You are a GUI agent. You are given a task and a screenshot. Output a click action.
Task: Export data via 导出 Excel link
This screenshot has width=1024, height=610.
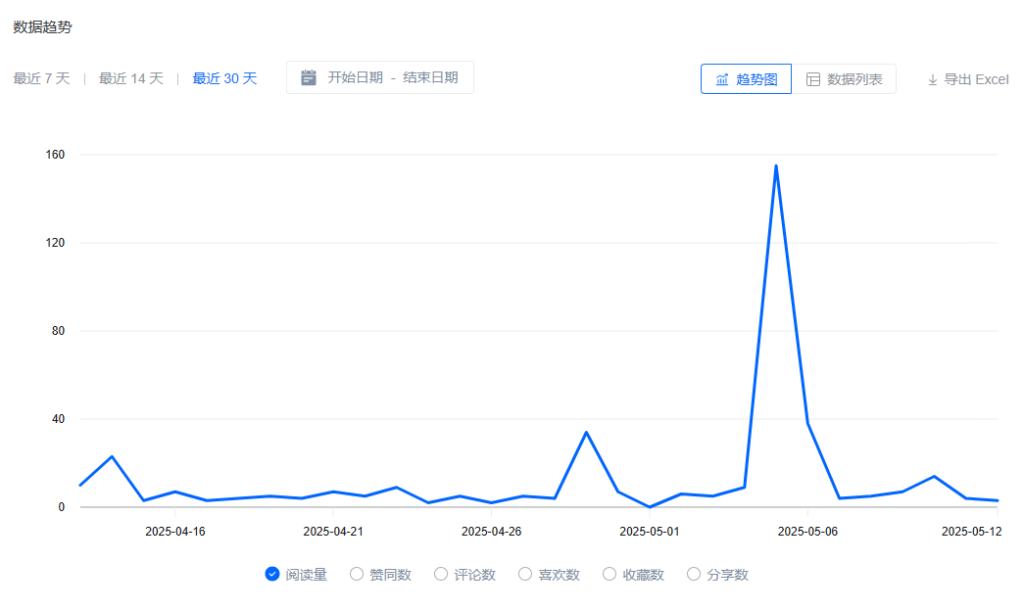tap(976, 79)
